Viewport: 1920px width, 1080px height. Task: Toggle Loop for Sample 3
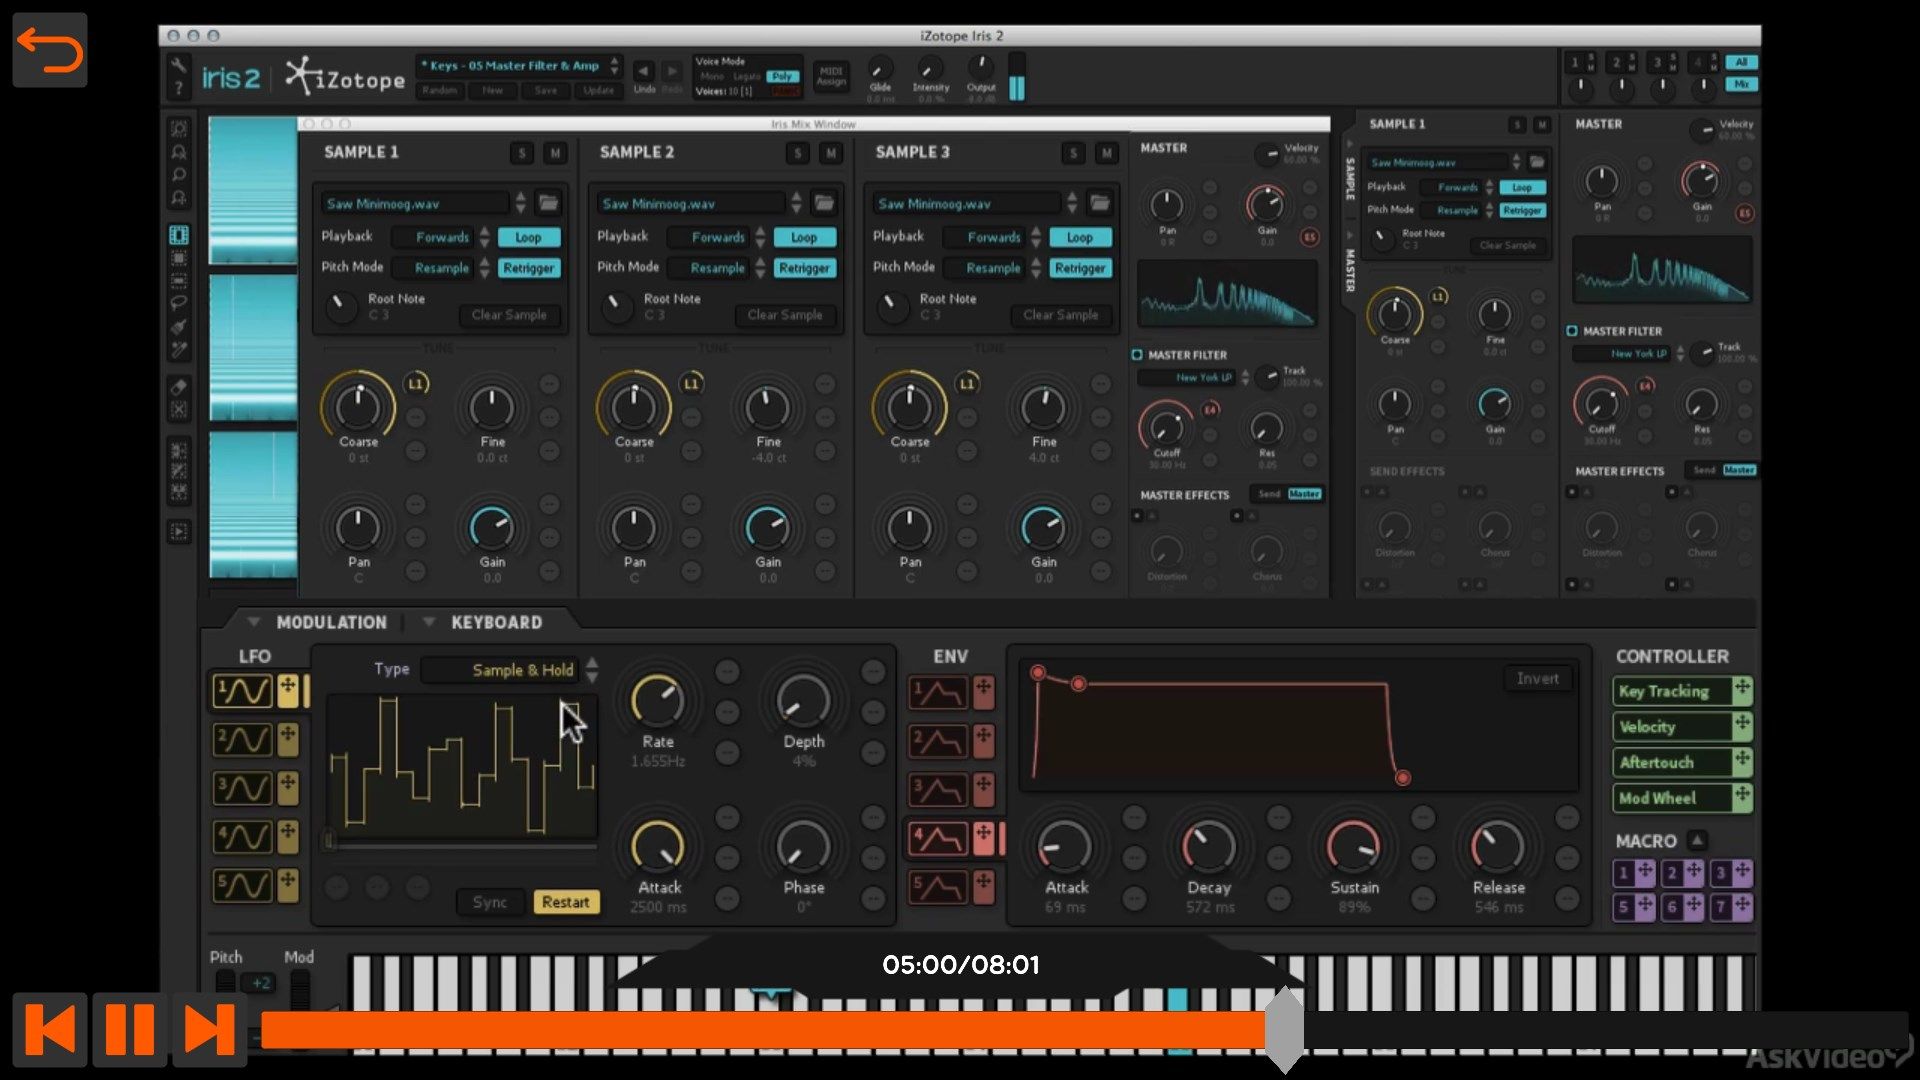click(x=1080, y=237)
